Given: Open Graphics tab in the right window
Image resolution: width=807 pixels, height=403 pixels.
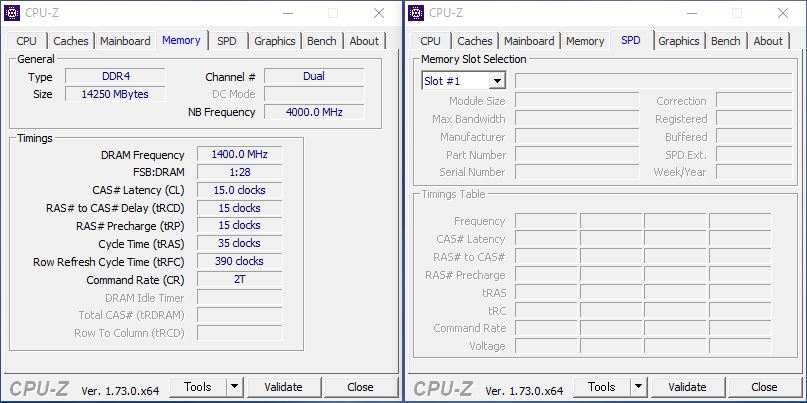Looking at the screenshot, I should click(x=679, y=41).
